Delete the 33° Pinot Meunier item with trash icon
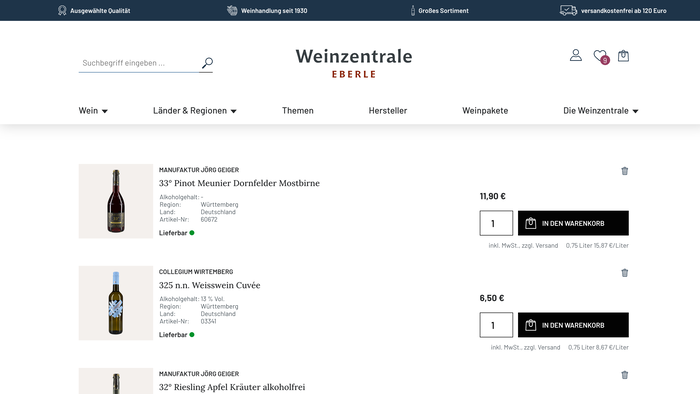 point(625,171)
